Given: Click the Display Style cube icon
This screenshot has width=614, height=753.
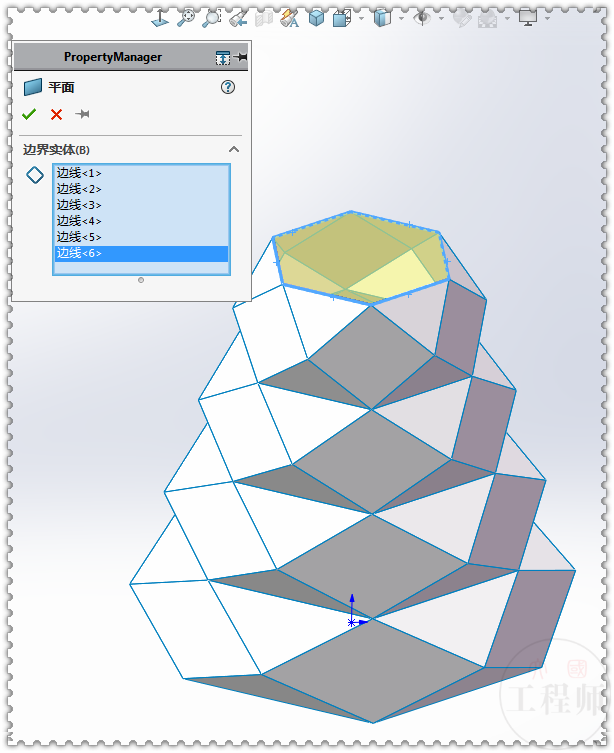Looking at the screenshot, I should [x=342, y=18].
